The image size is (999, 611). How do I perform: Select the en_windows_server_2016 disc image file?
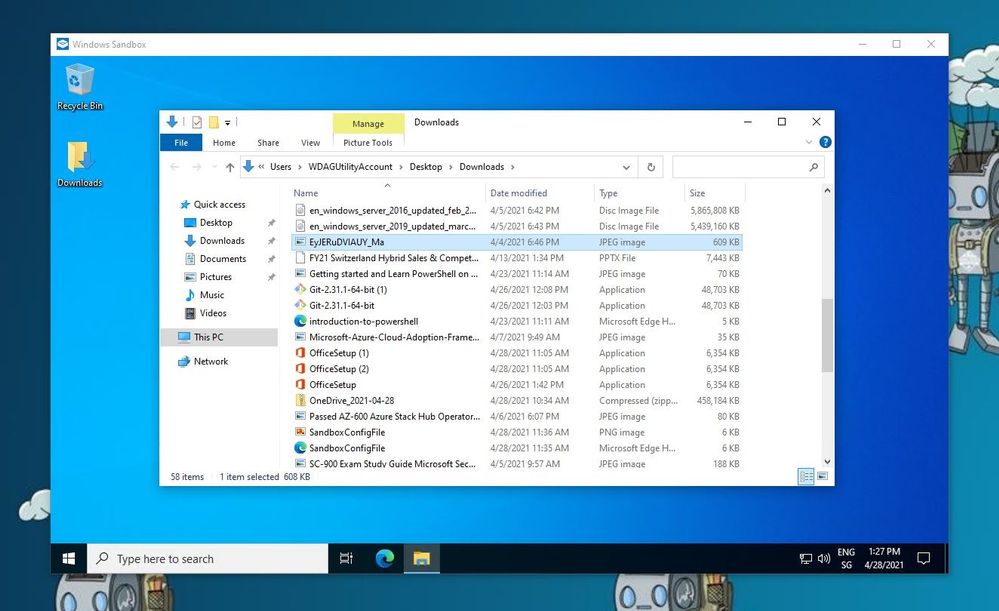click(x=516, y=210)
